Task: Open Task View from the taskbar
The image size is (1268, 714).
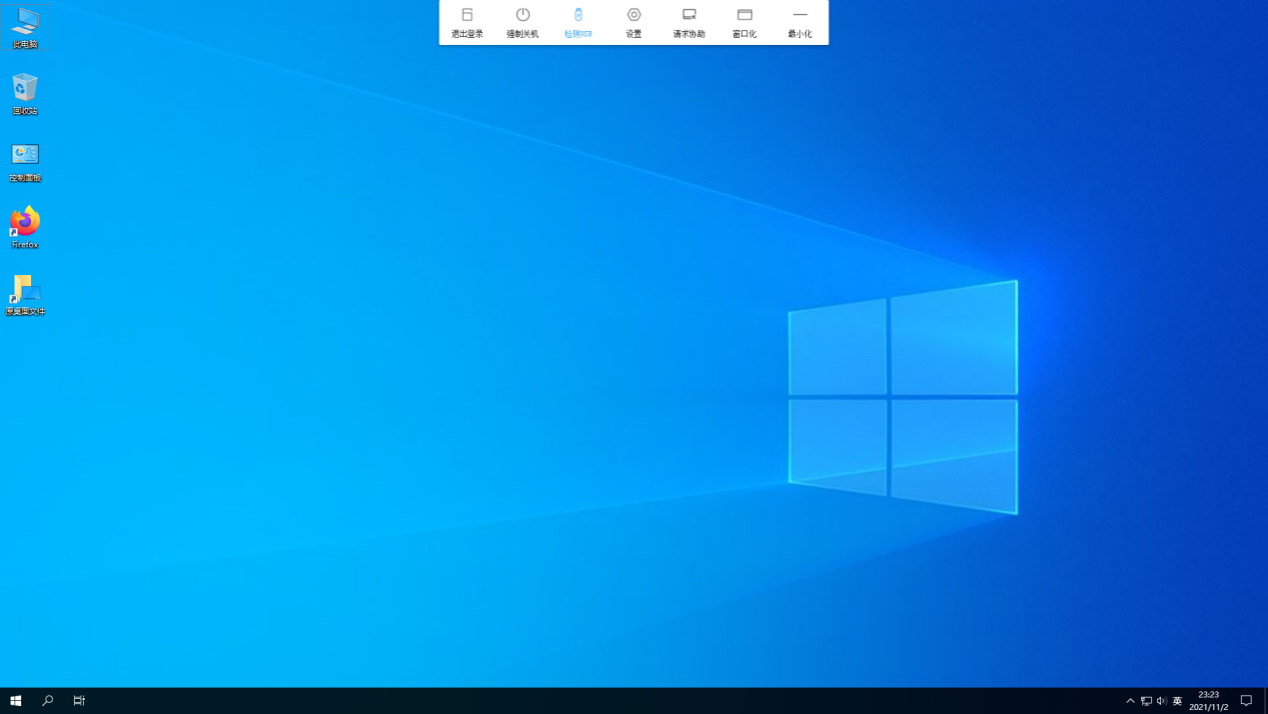Action: pos(79,701)
